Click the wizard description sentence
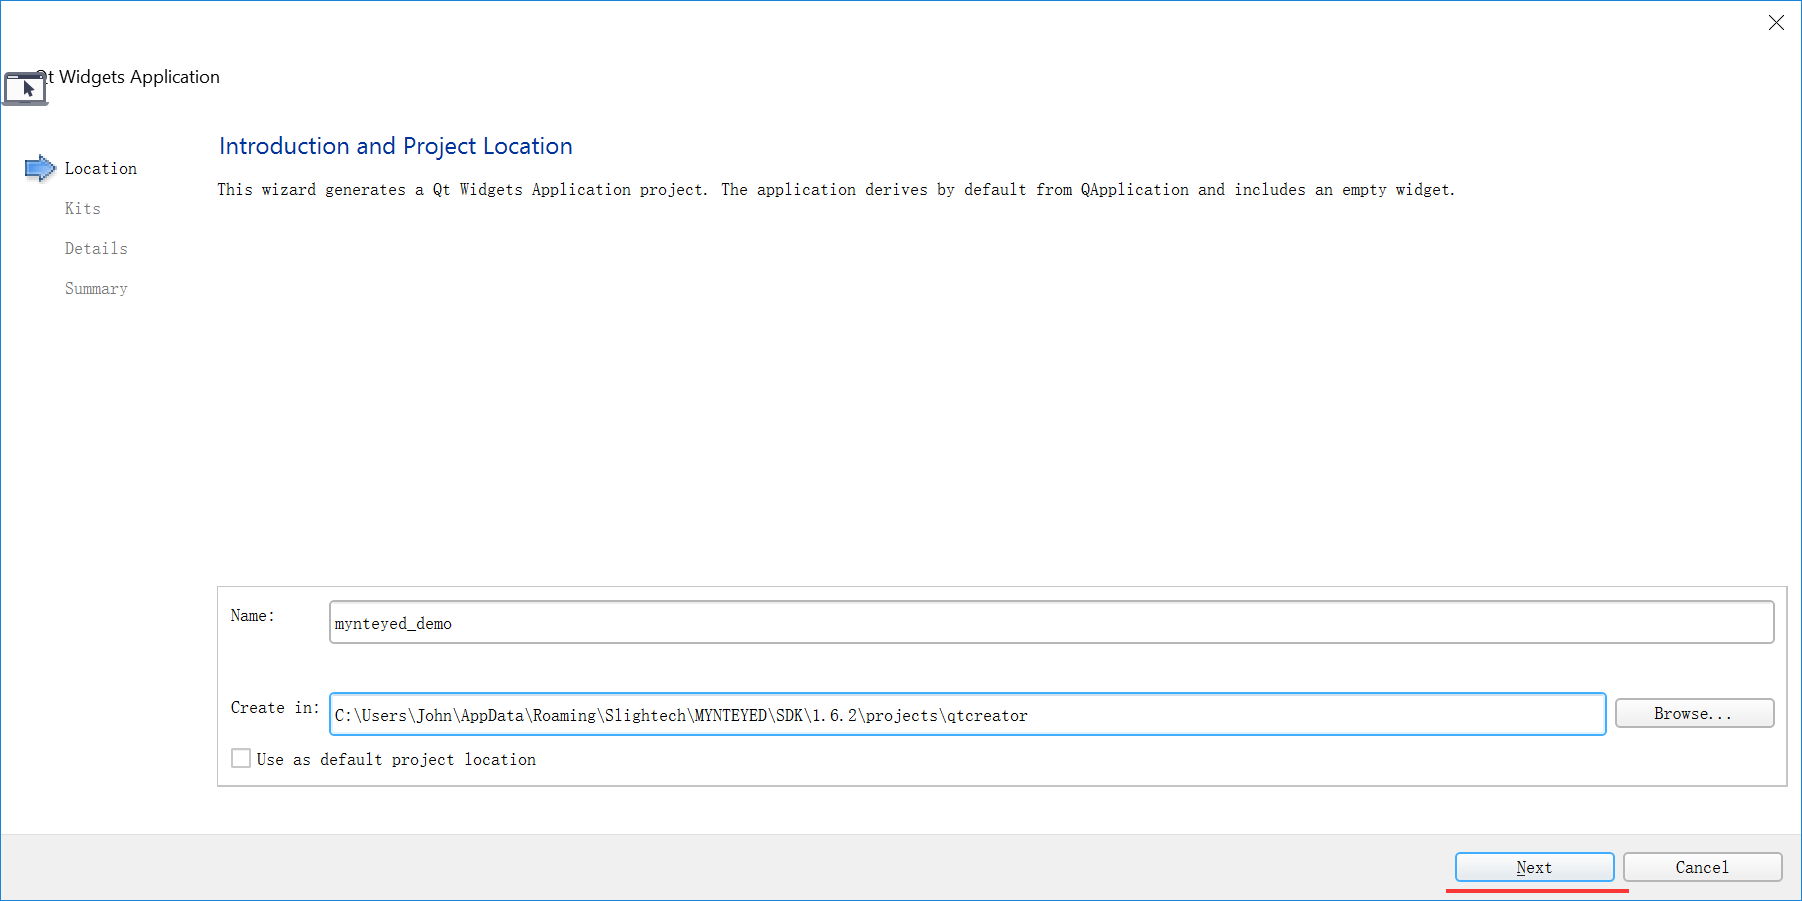The width and height of the screenshot is (1802, 901). 836,190
